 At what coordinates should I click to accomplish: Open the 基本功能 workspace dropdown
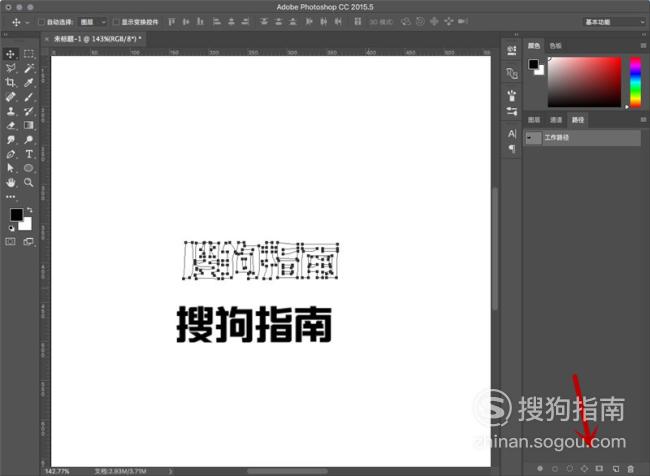click(x=615, y=22)
